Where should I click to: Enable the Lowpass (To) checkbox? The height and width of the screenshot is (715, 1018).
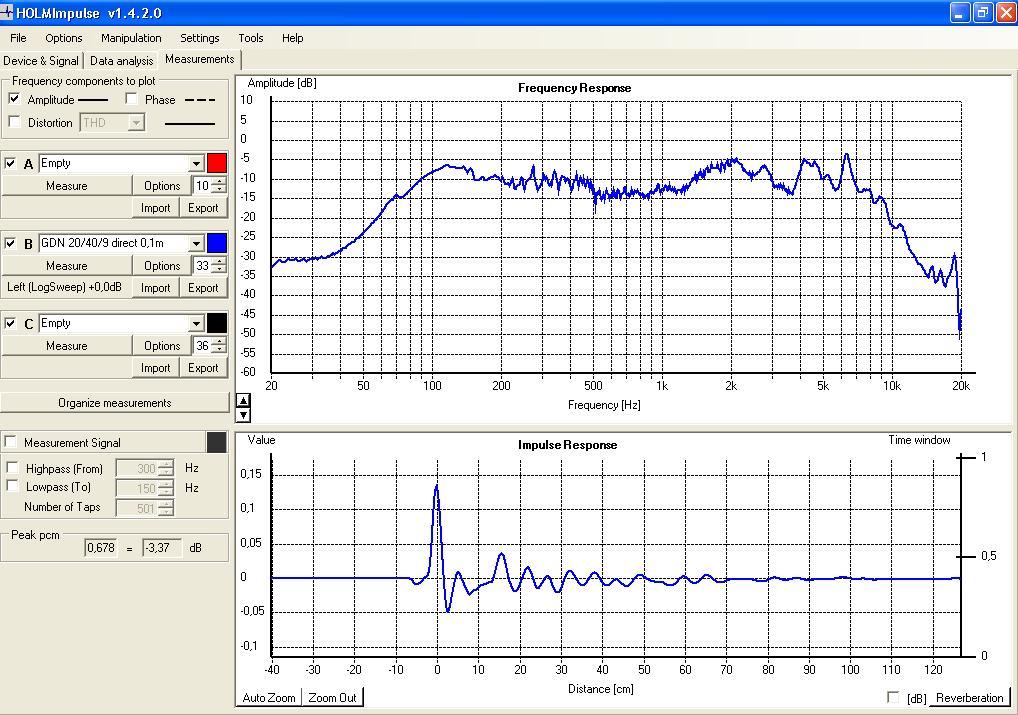[x=12, y=486]
